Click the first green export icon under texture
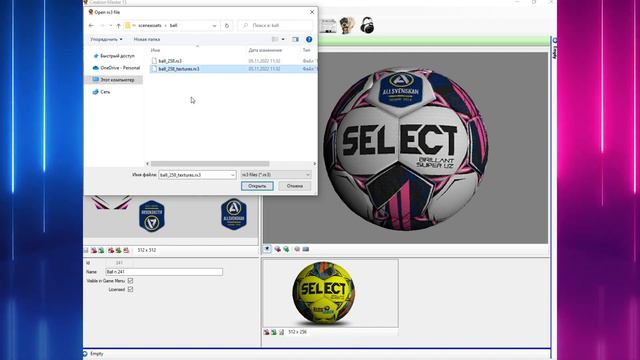This screenshot has height=360, width=640. click(101, 250)
